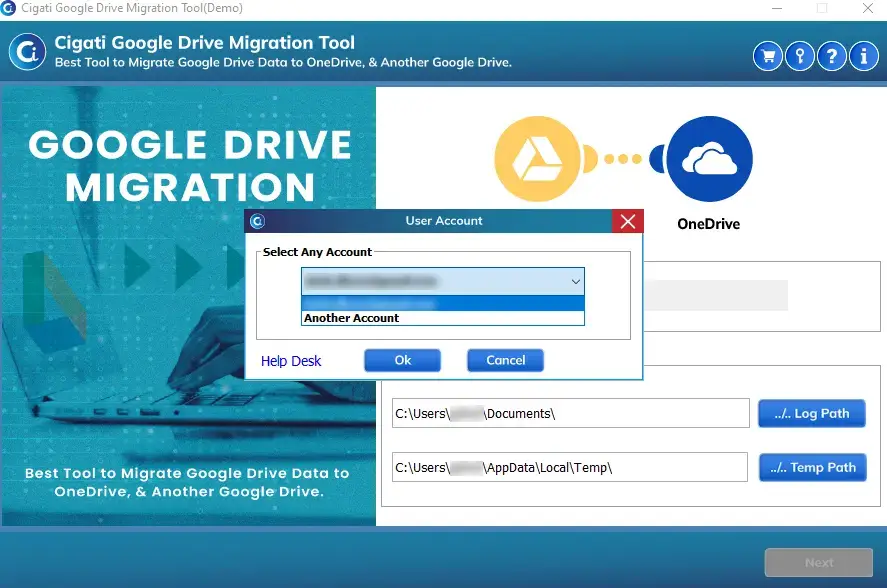
Task: Select the highlighted blurred account entry
Action: [442, 303]
